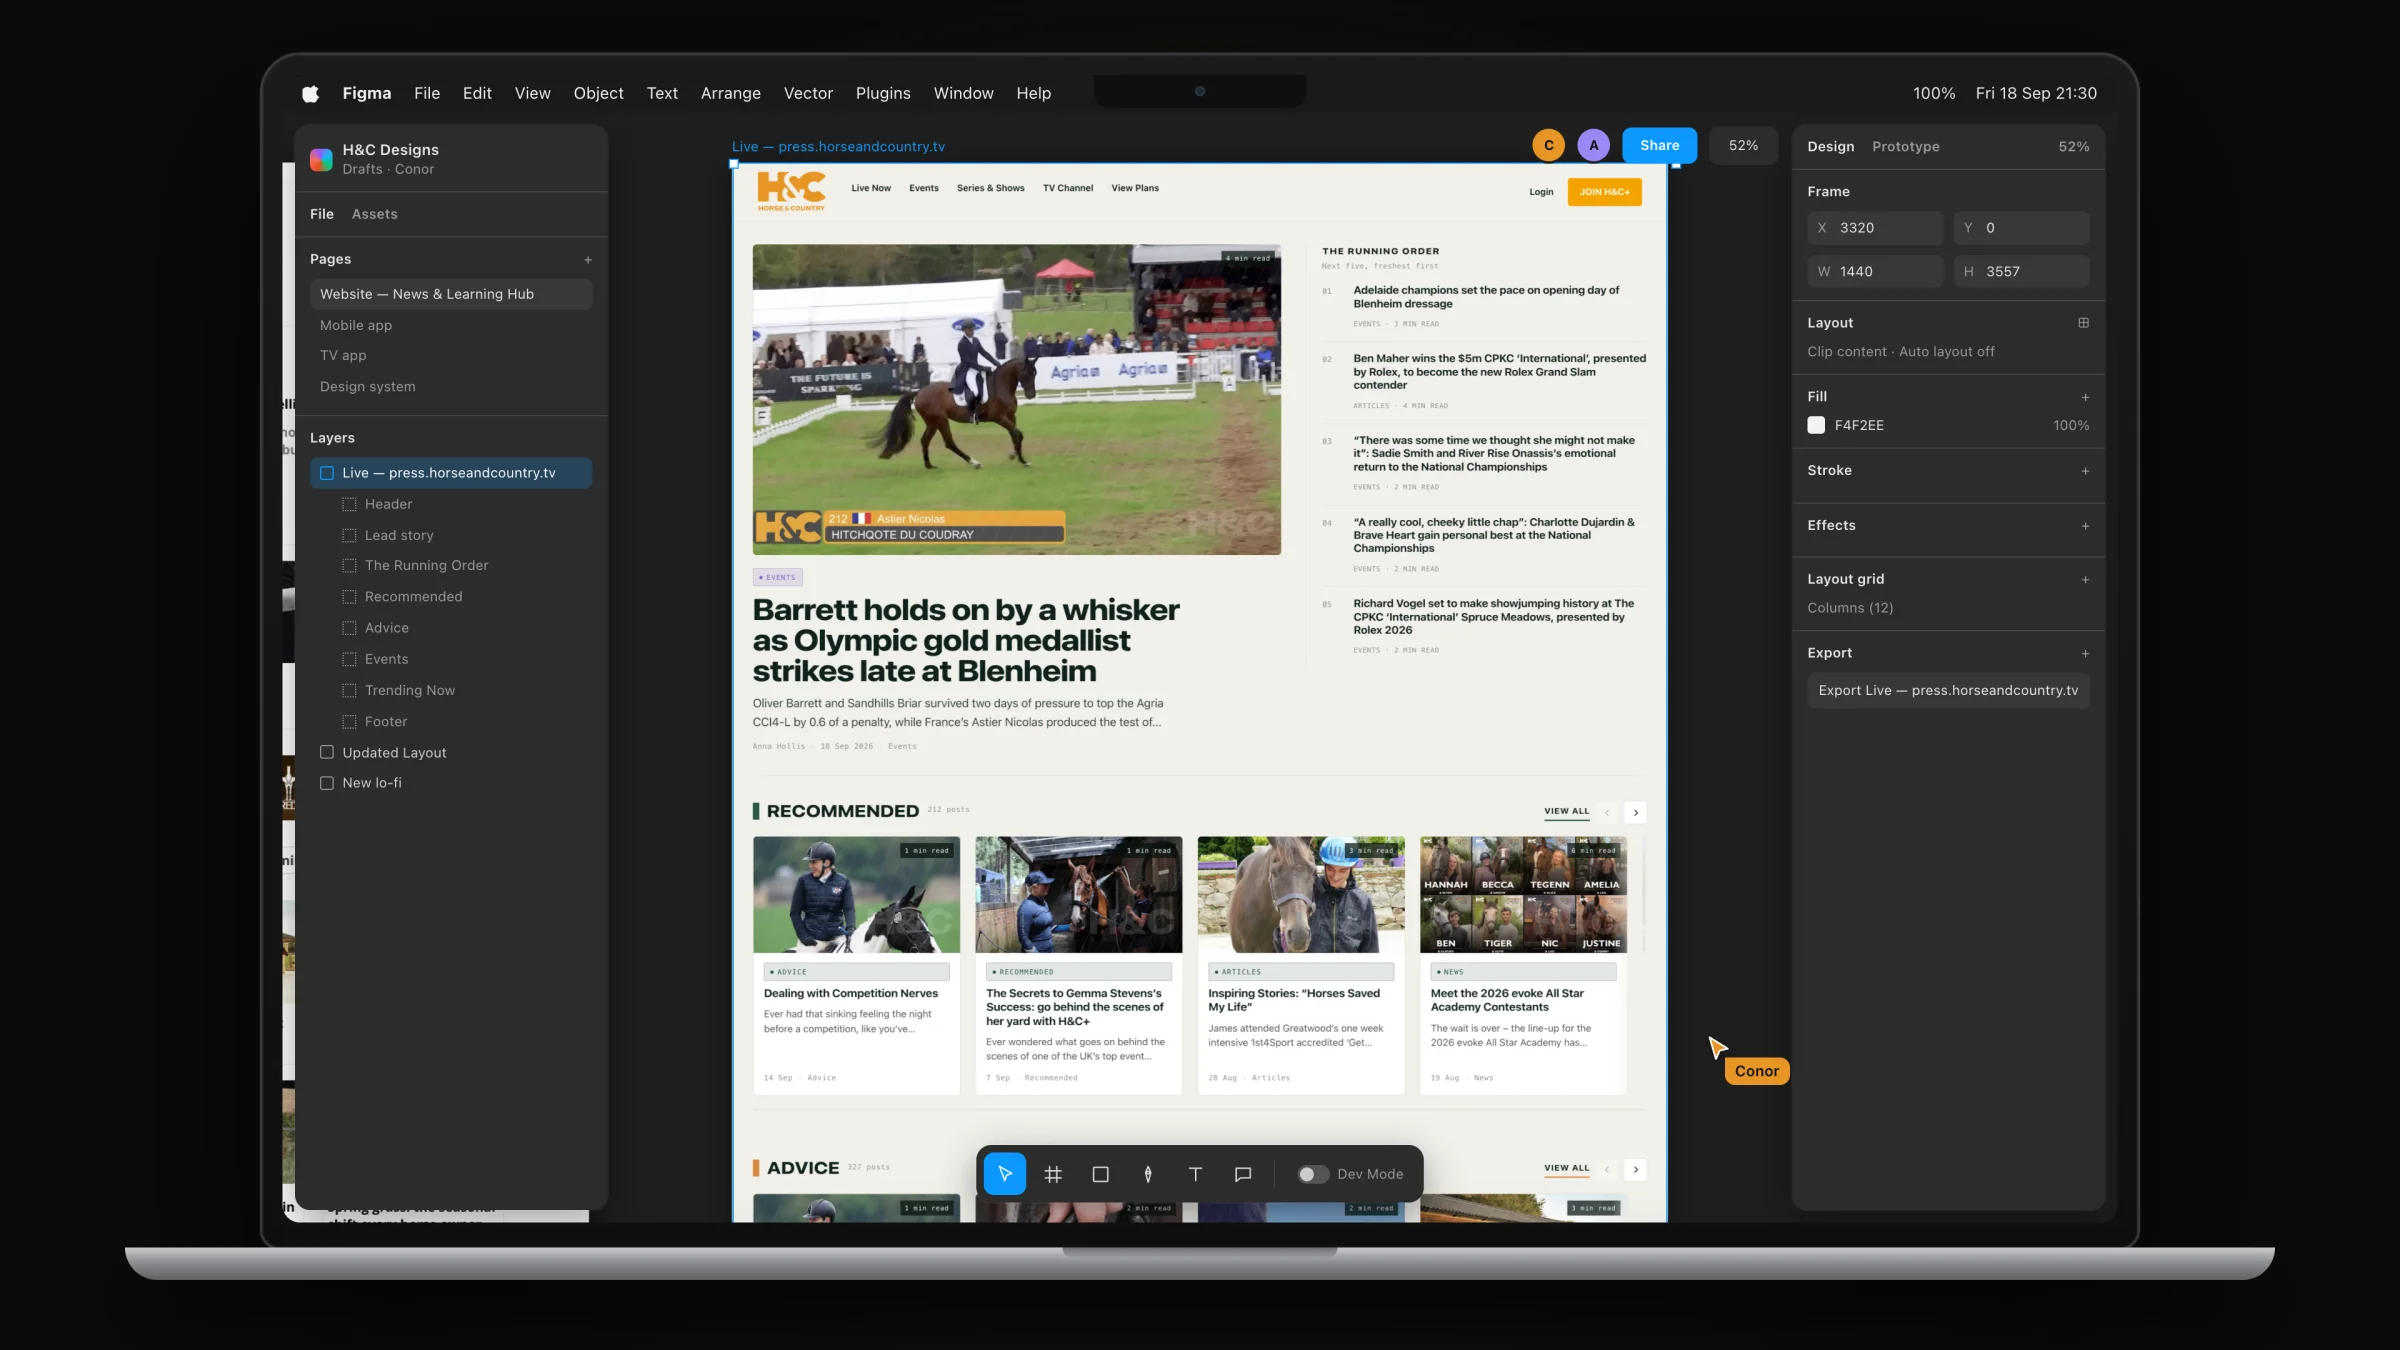Add a stroke with plus icon

(2085, 471)
